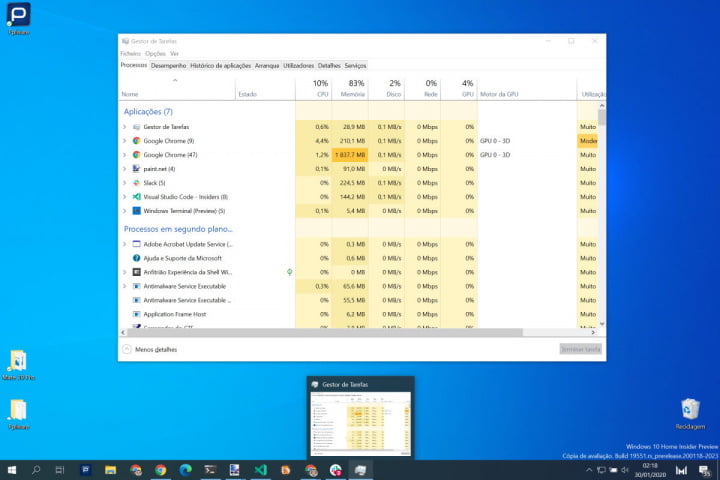This screenshot has width=720, height=480.
Task: Select the 1 837,7 MB memory cell
Action: pyautogui.click(x=350, y=155)
